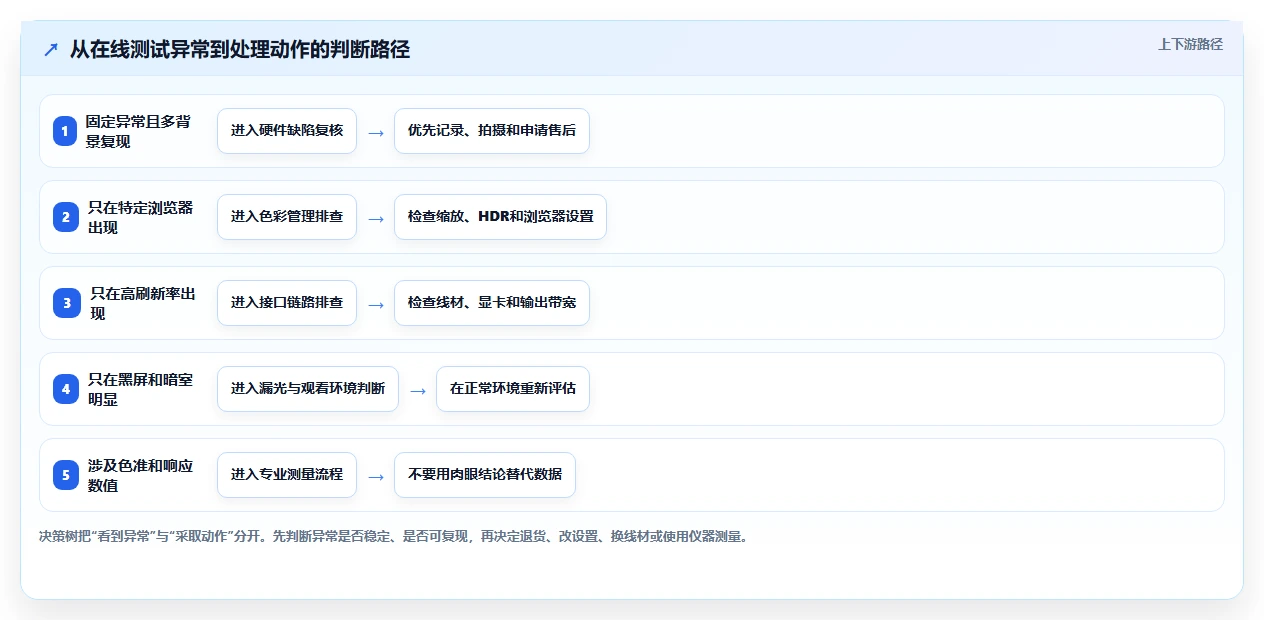This screenshot has height=620, width=1264.
Task: Click the title 从在线测试异常到处理动作的判断路径
Action: [240, 50]
